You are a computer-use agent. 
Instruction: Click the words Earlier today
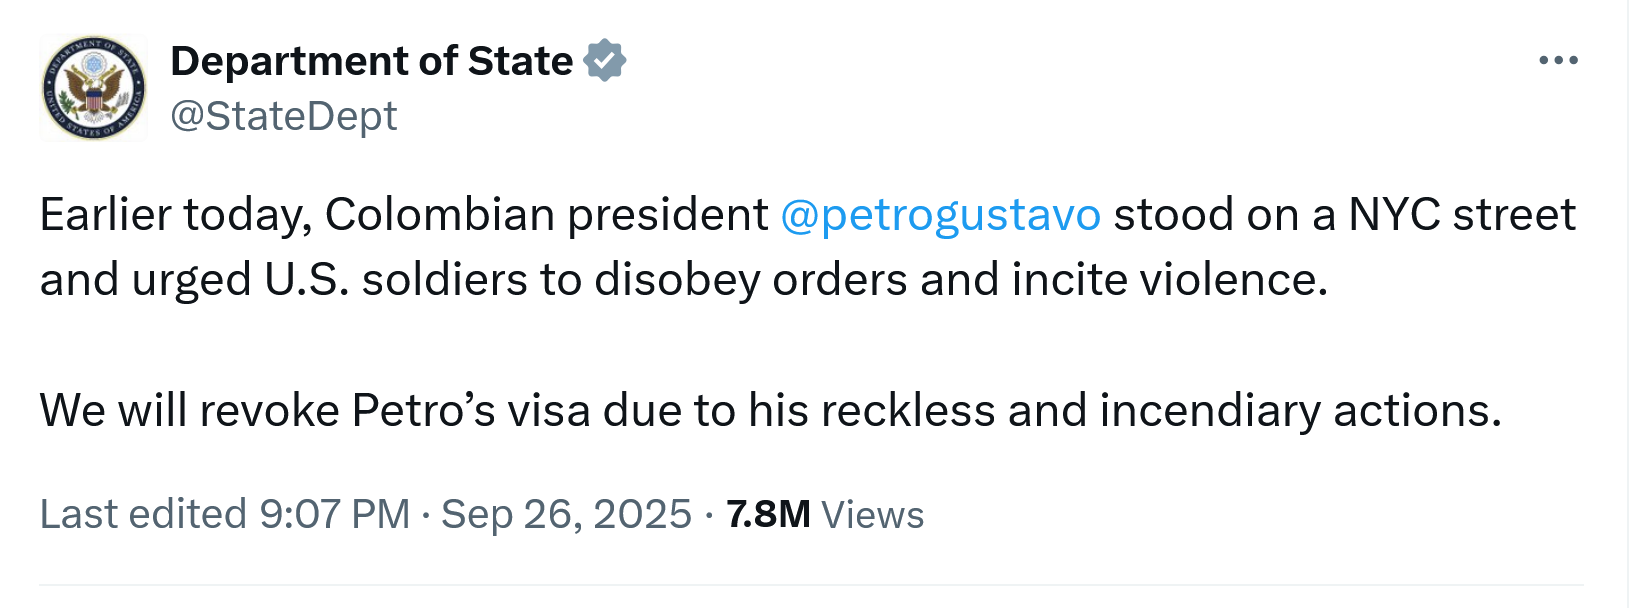(x=175, y=215)
